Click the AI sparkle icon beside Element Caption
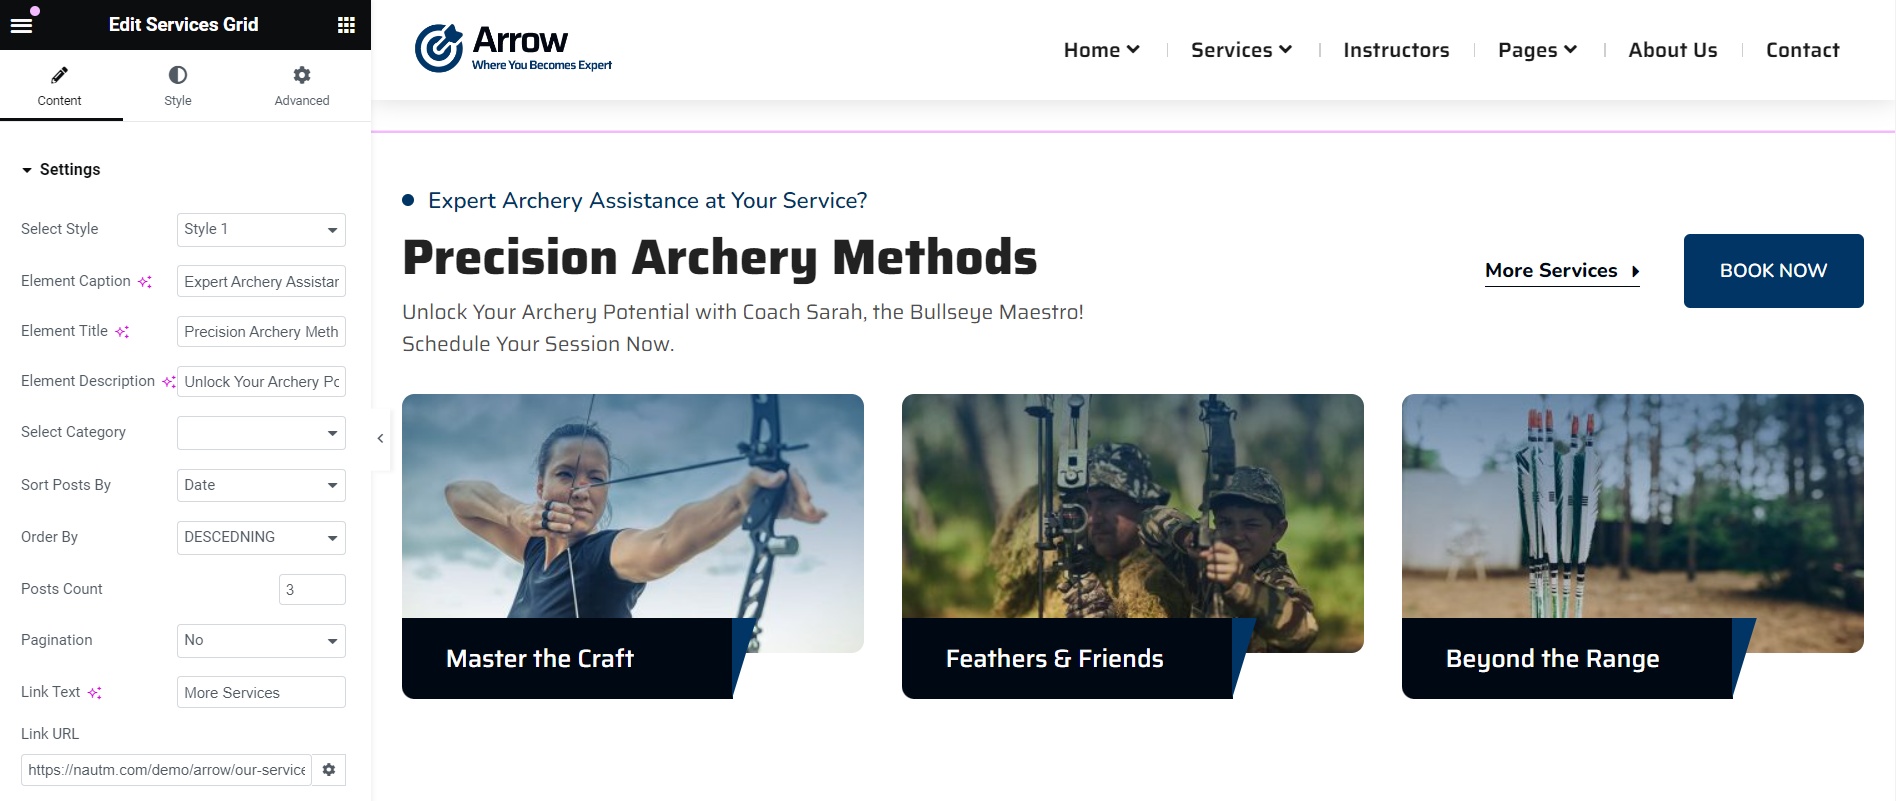 click(x=145, y=282)
